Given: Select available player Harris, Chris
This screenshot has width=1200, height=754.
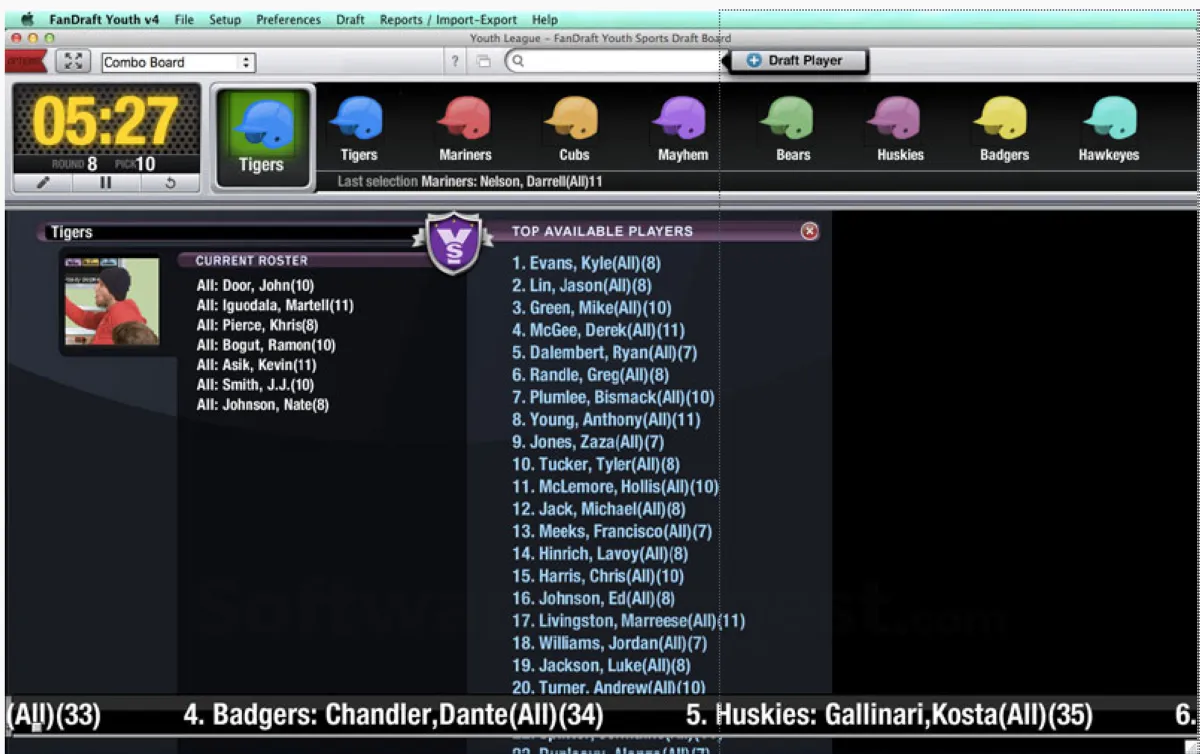Looking at the screenshot, I should 598,576.
